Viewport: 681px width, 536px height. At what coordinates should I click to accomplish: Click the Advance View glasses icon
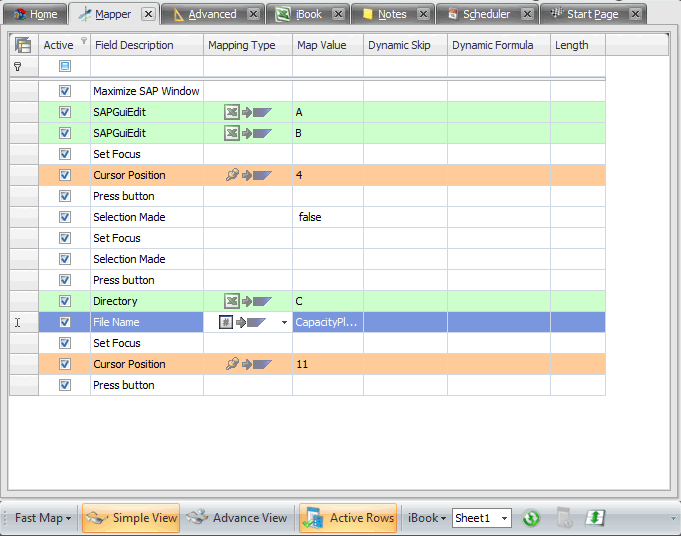pos(197,517)
